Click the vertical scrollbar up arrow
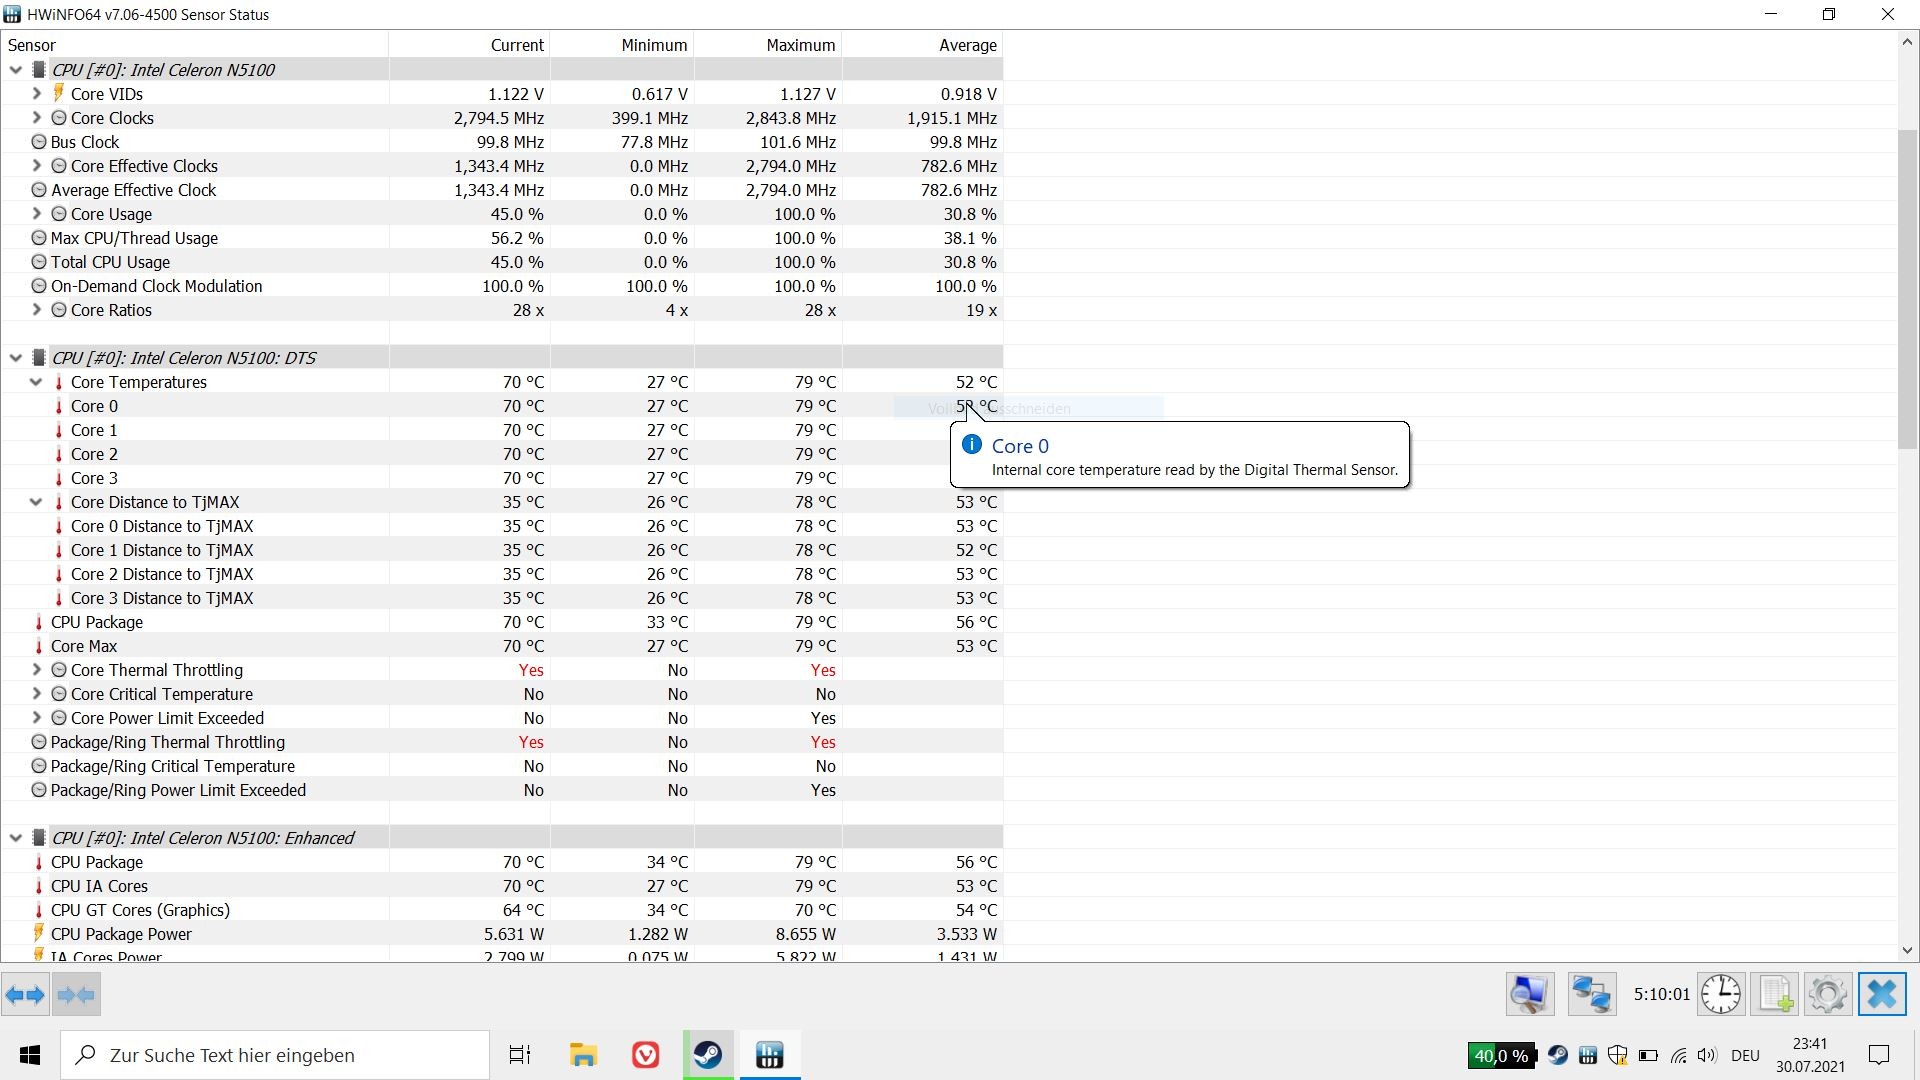This screenshot has height=1080, width=1920. tap(1907, 42)
